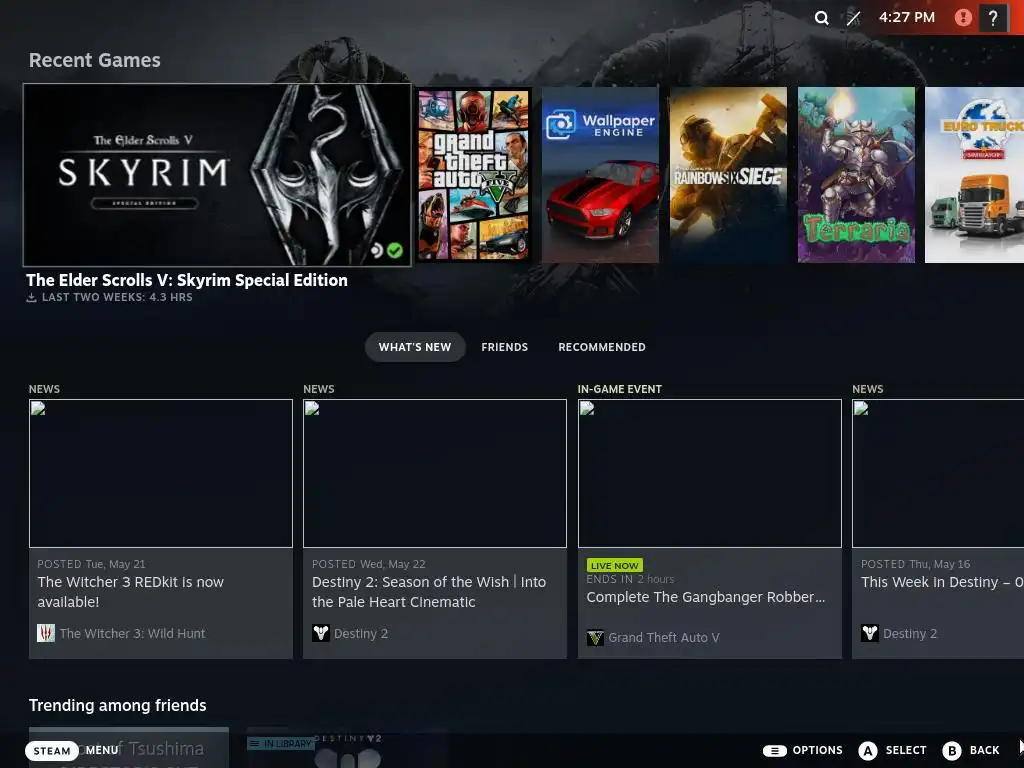
Task: Switch to the What's New tab
Action: 415,347
